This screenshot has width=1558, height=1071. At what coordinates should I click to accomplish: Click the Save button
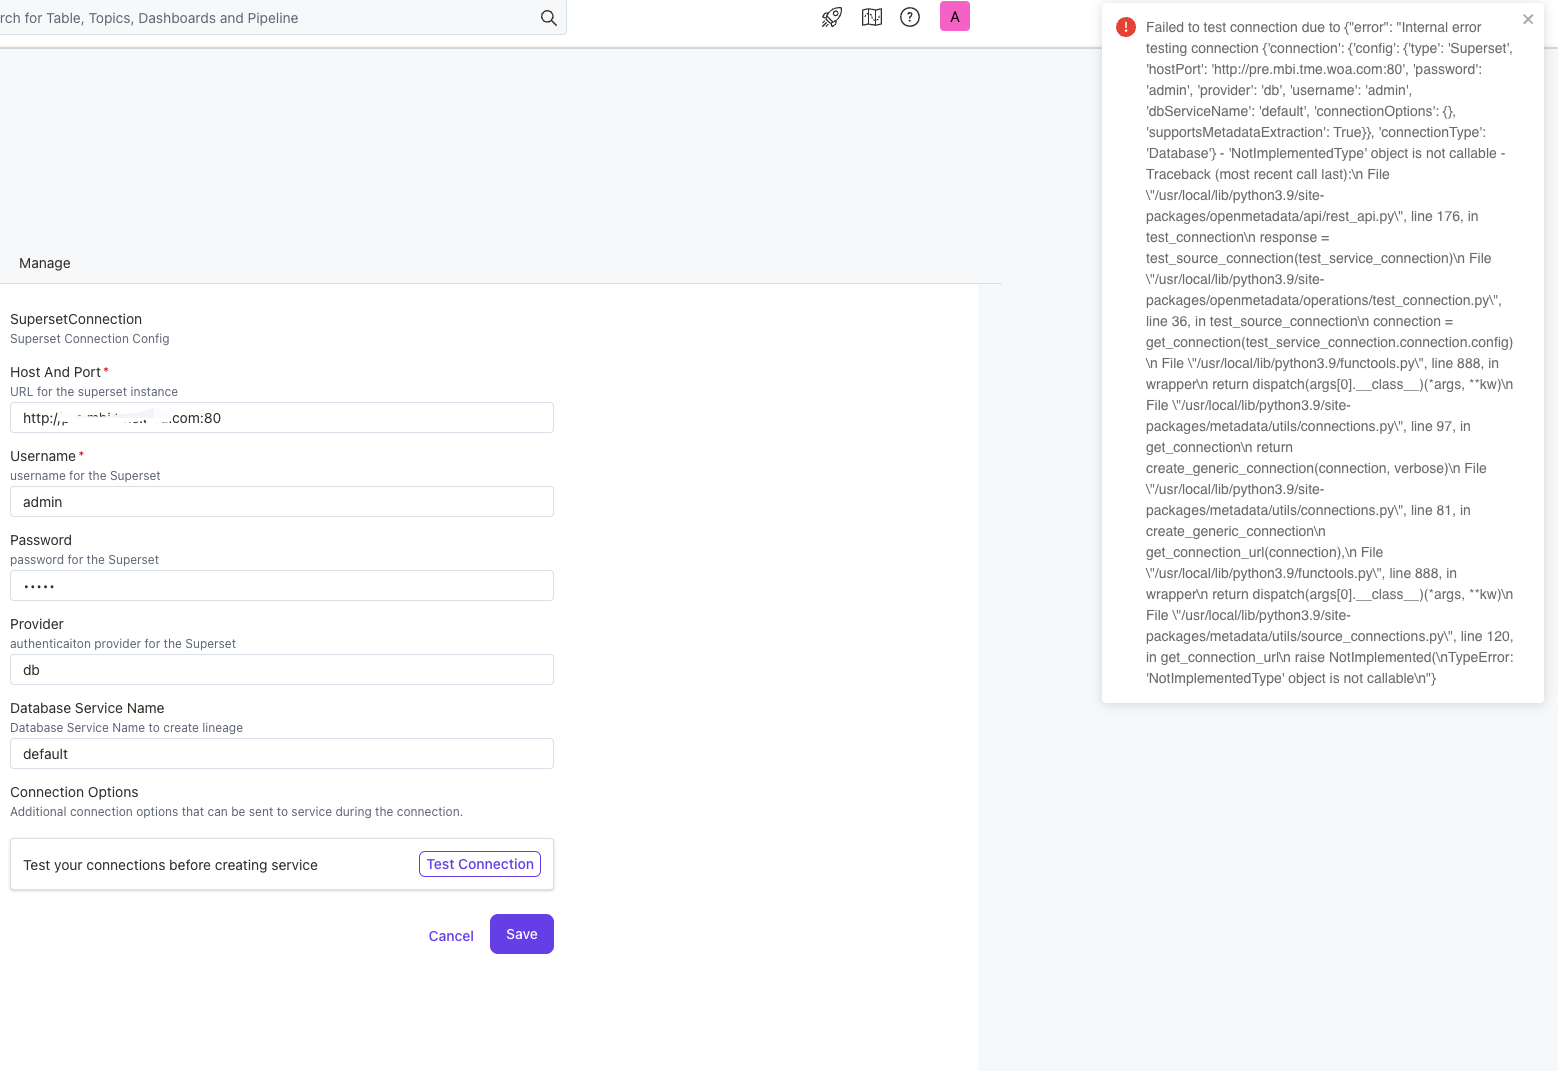click(x=521, y=934)
